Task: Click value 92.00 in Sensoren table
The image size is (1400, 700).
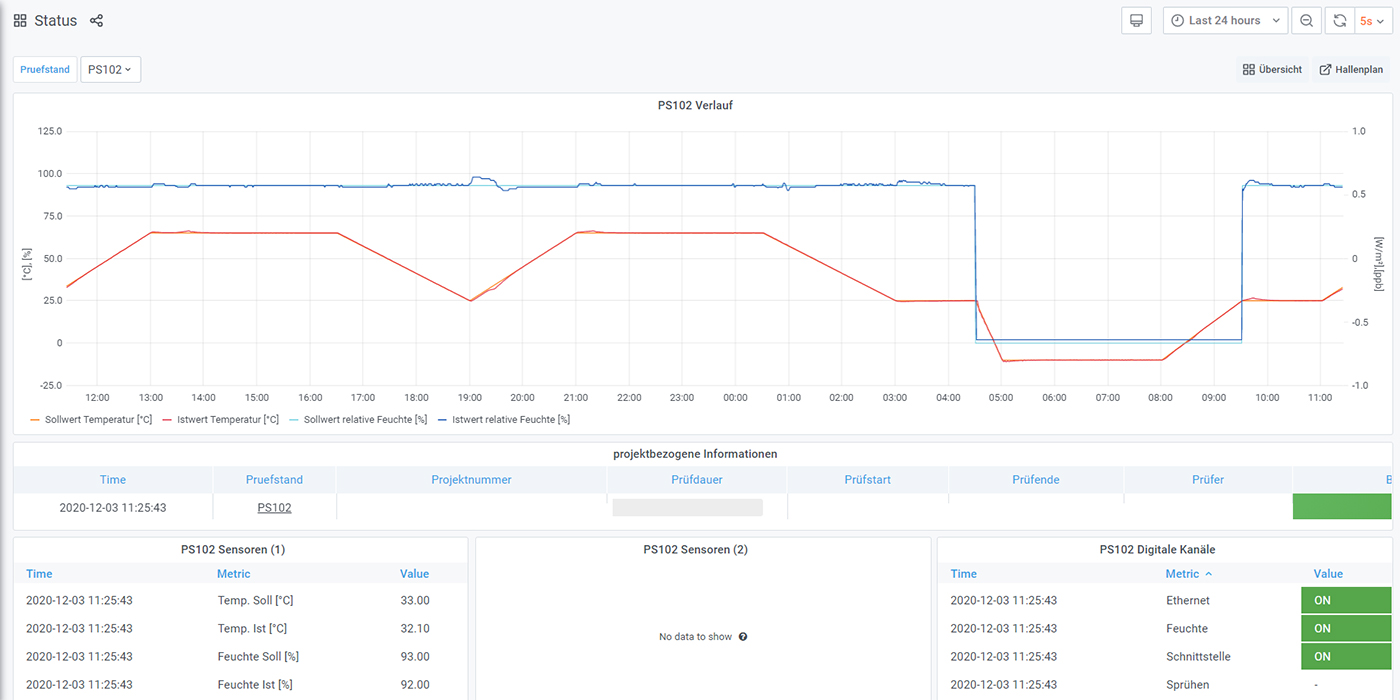Action: coord(415,685)
